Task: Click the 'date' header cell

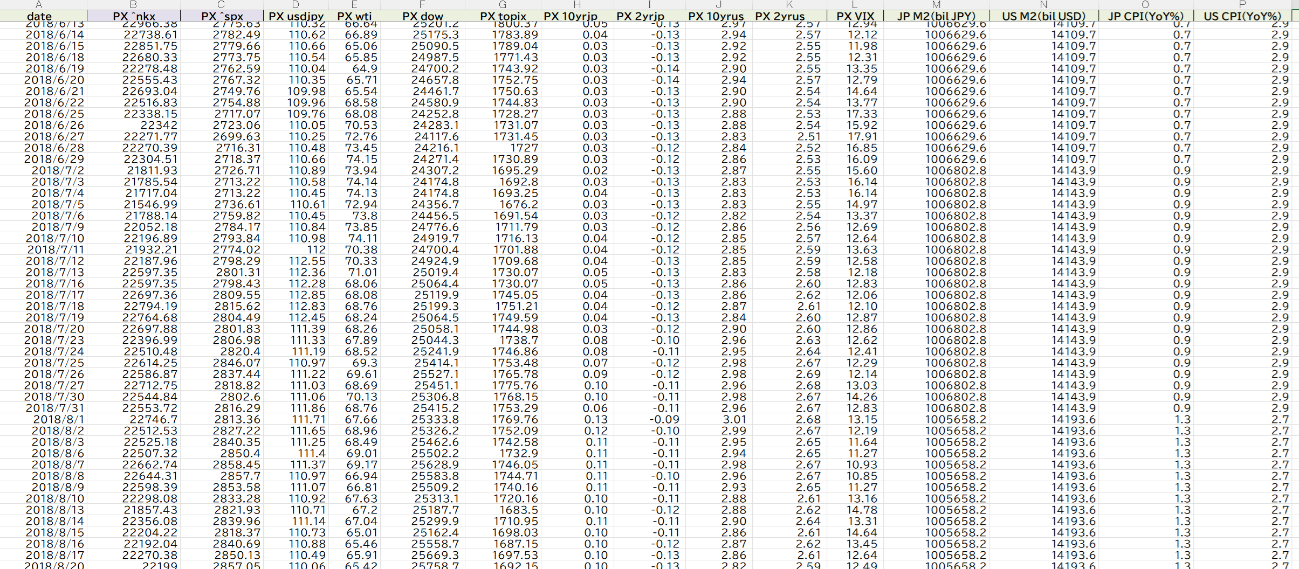Action: (x=40, y=16)
